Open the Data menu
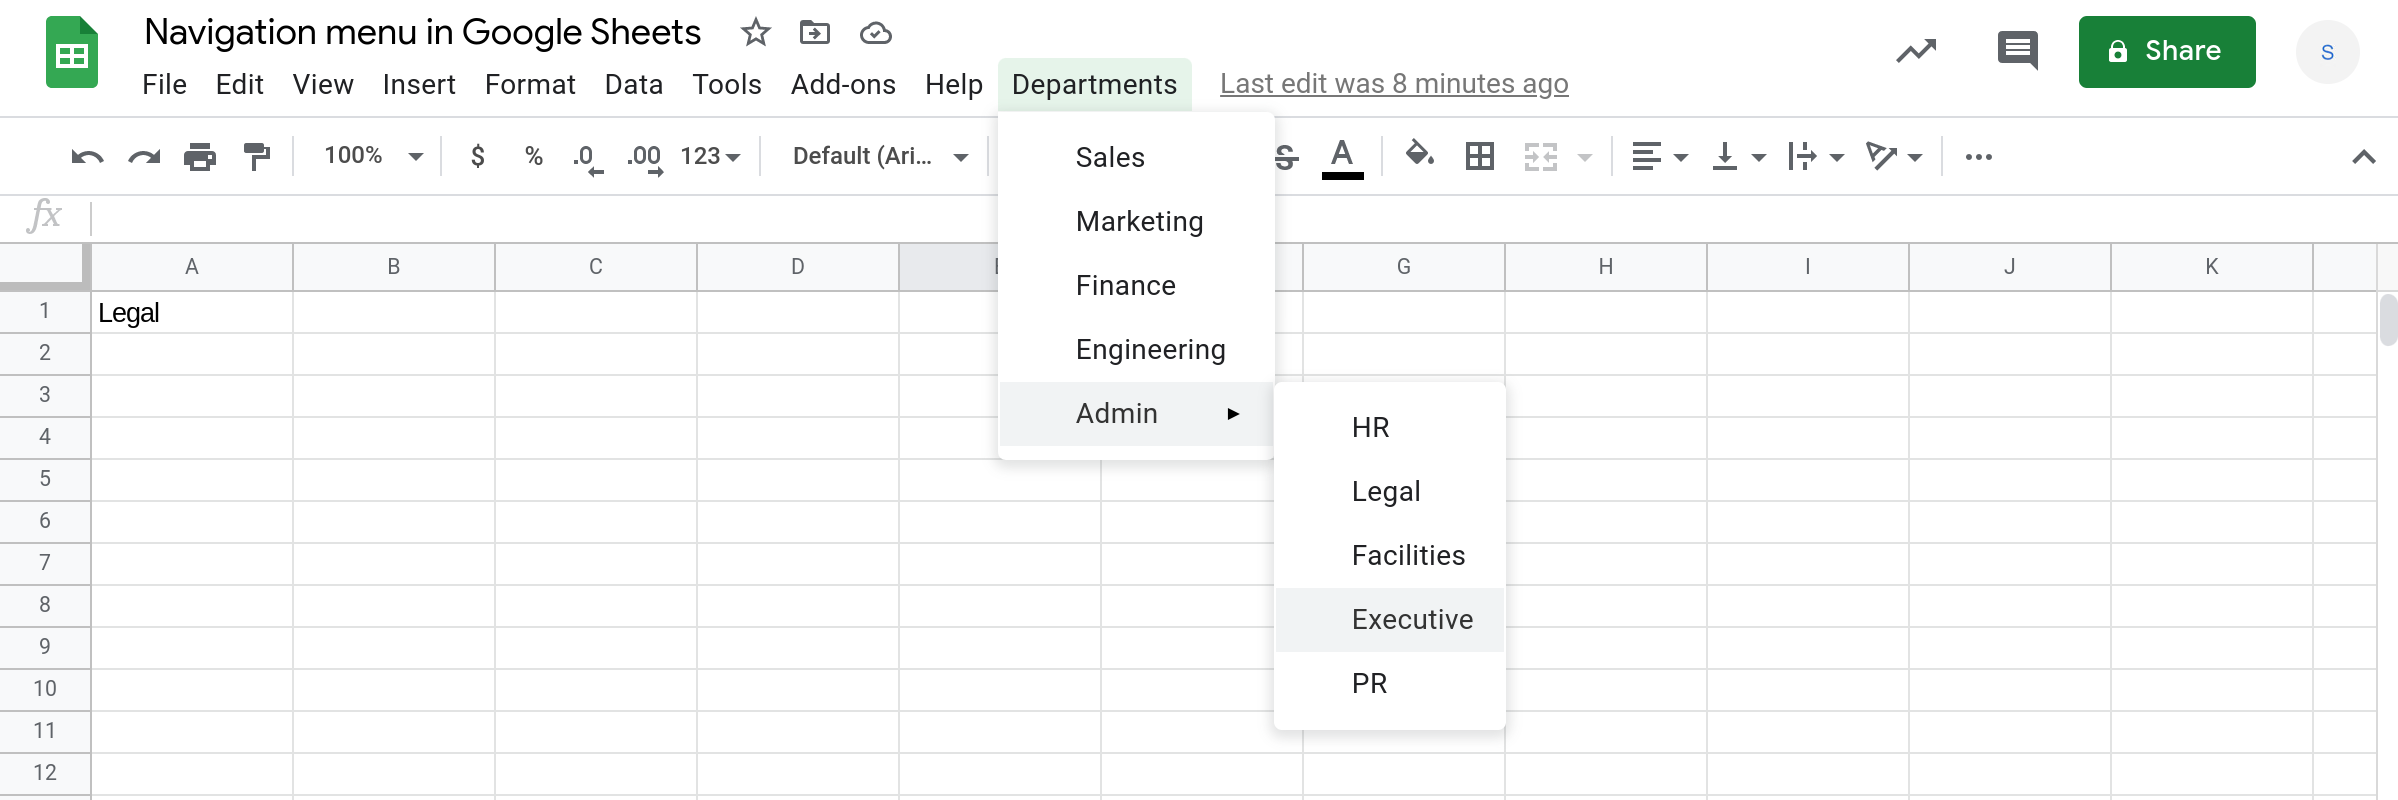Viewport: 2398px width, 800px height. click(633, 84)
